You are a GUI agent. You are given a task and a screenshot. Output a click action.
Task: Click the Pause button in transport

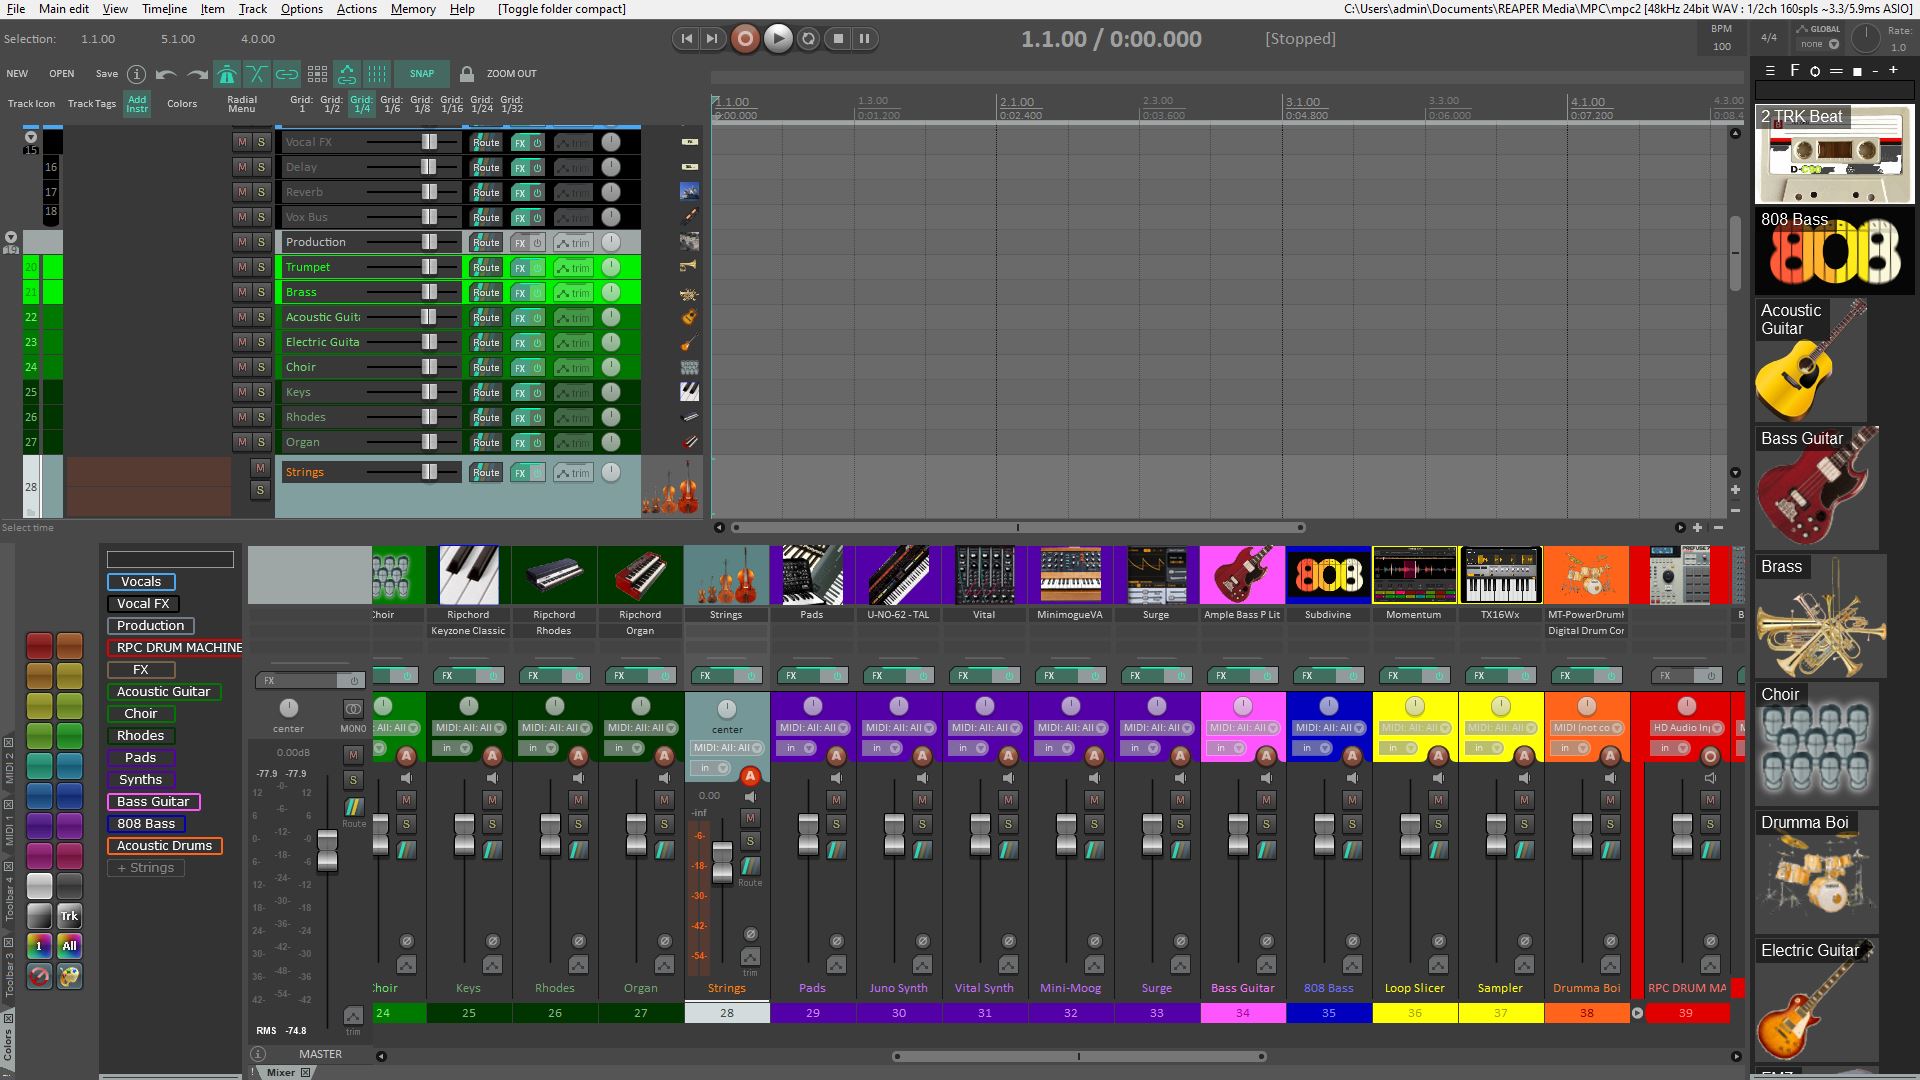865,39
